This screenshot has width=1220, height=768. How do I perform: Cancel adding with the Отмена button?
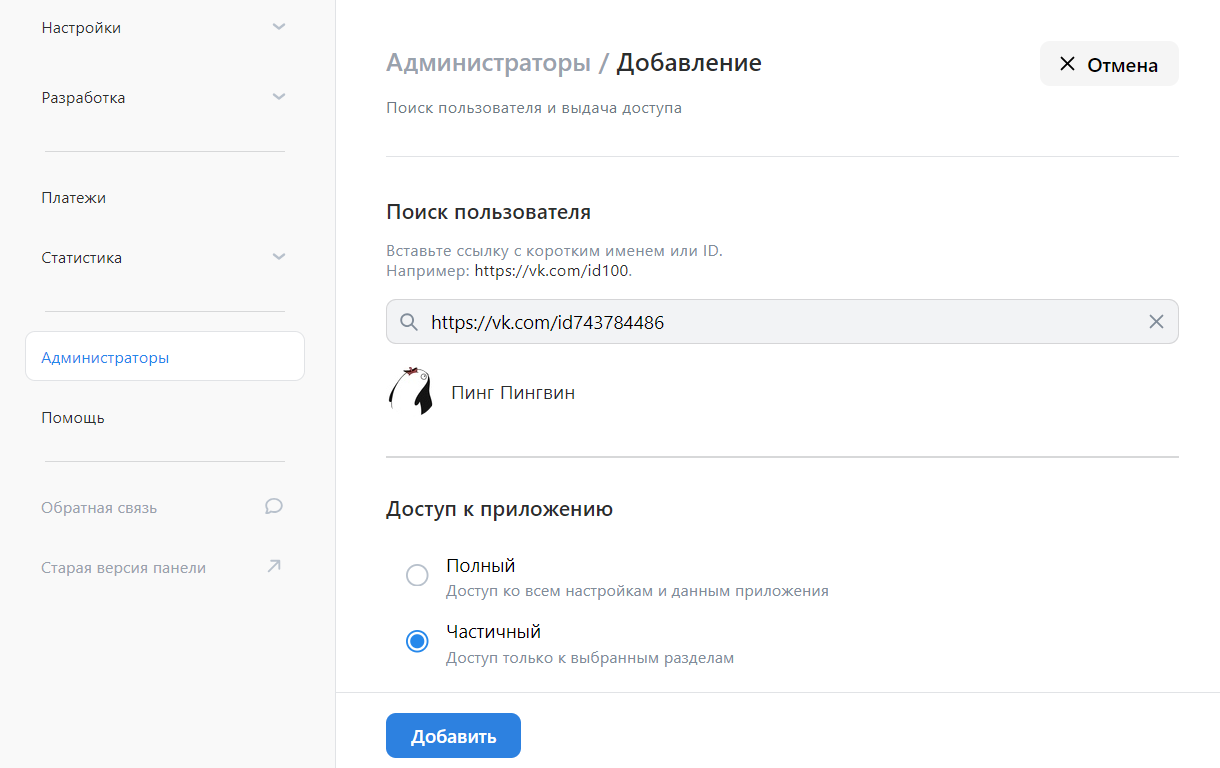pyautogui.click(x=1109, y=63)
